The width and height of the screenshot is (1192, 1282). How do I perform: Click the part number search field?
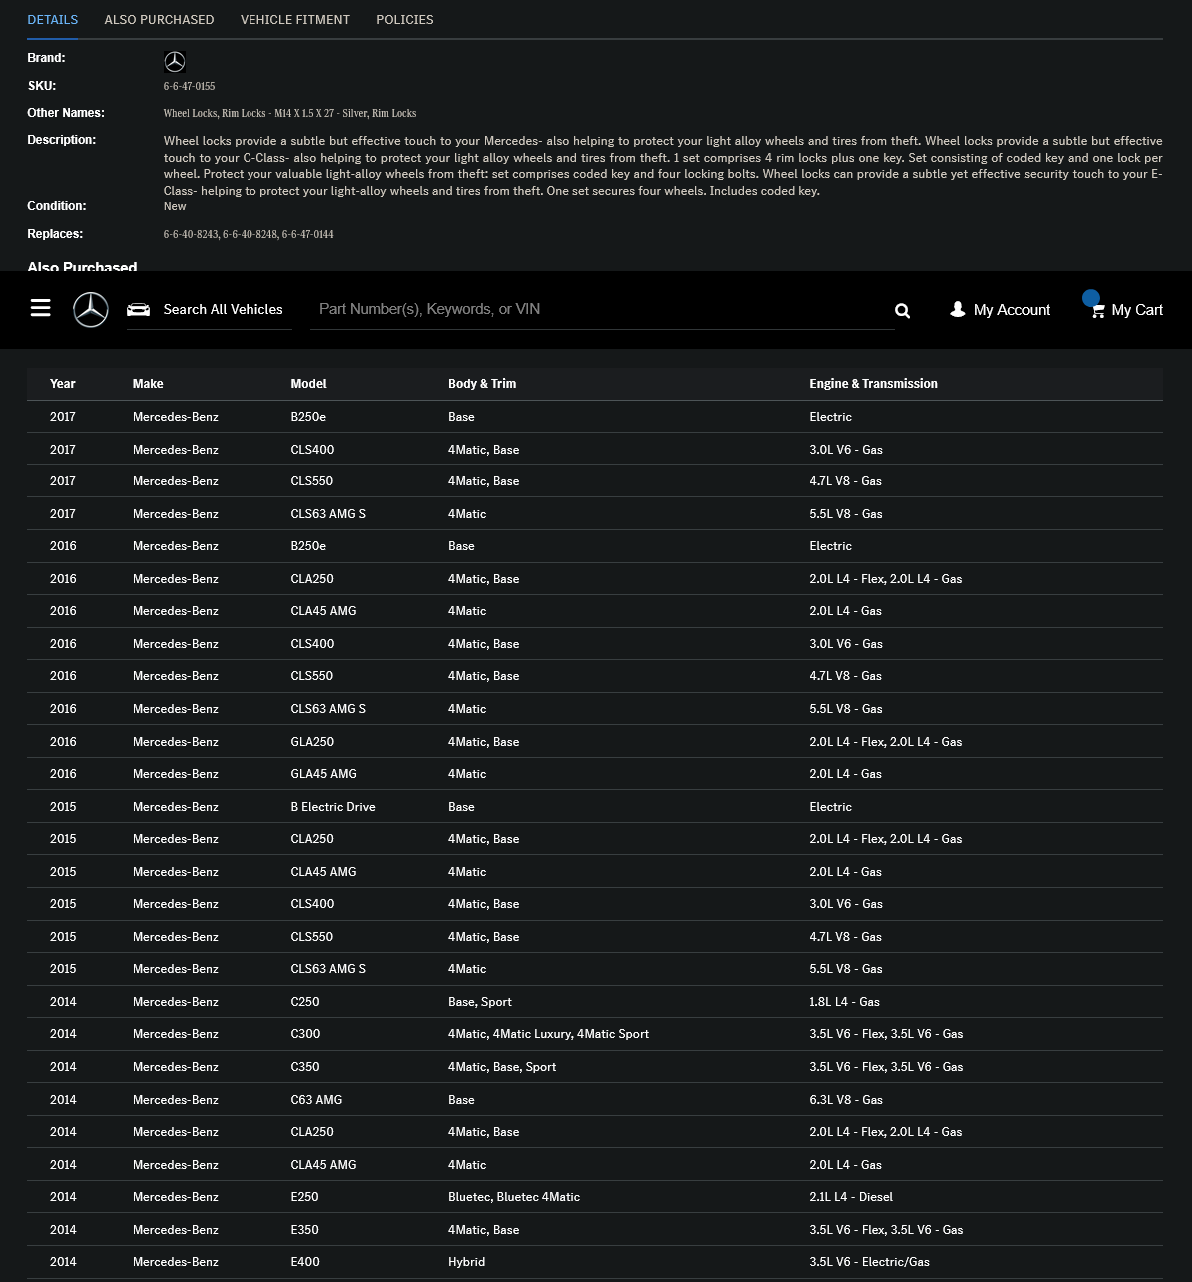tap(604, 309)
